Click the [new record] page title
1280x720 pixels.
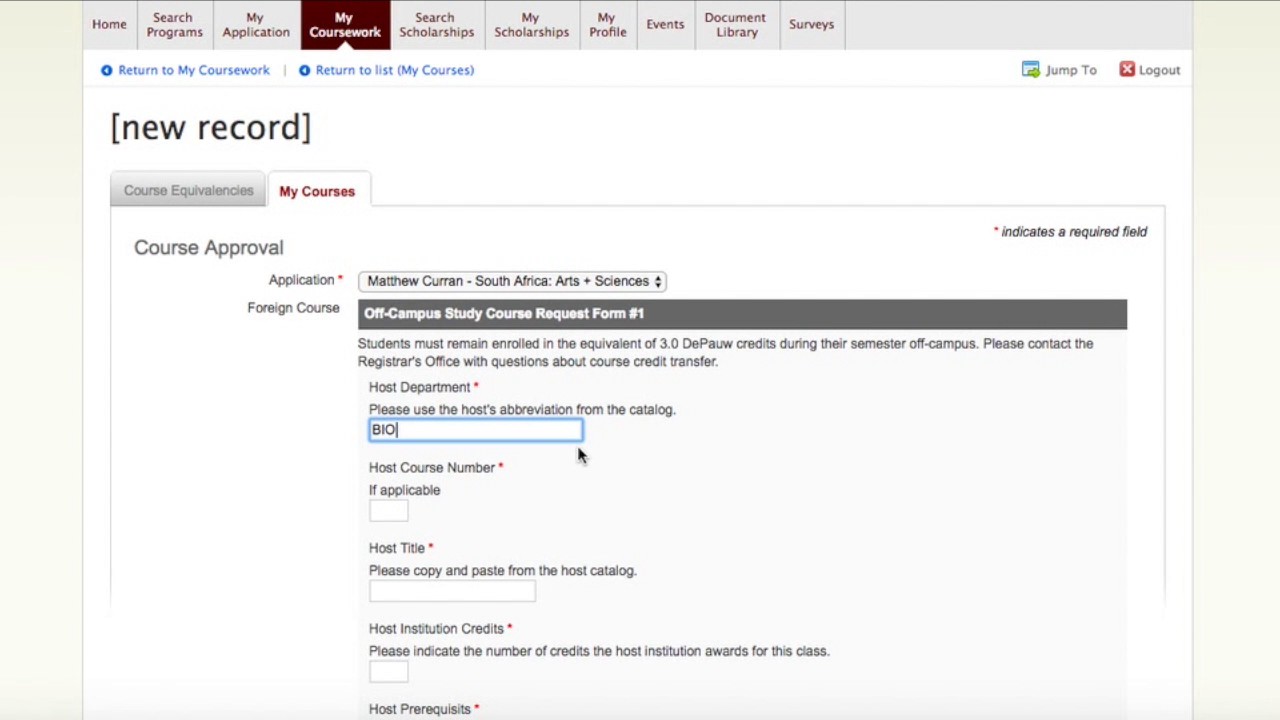210,128
